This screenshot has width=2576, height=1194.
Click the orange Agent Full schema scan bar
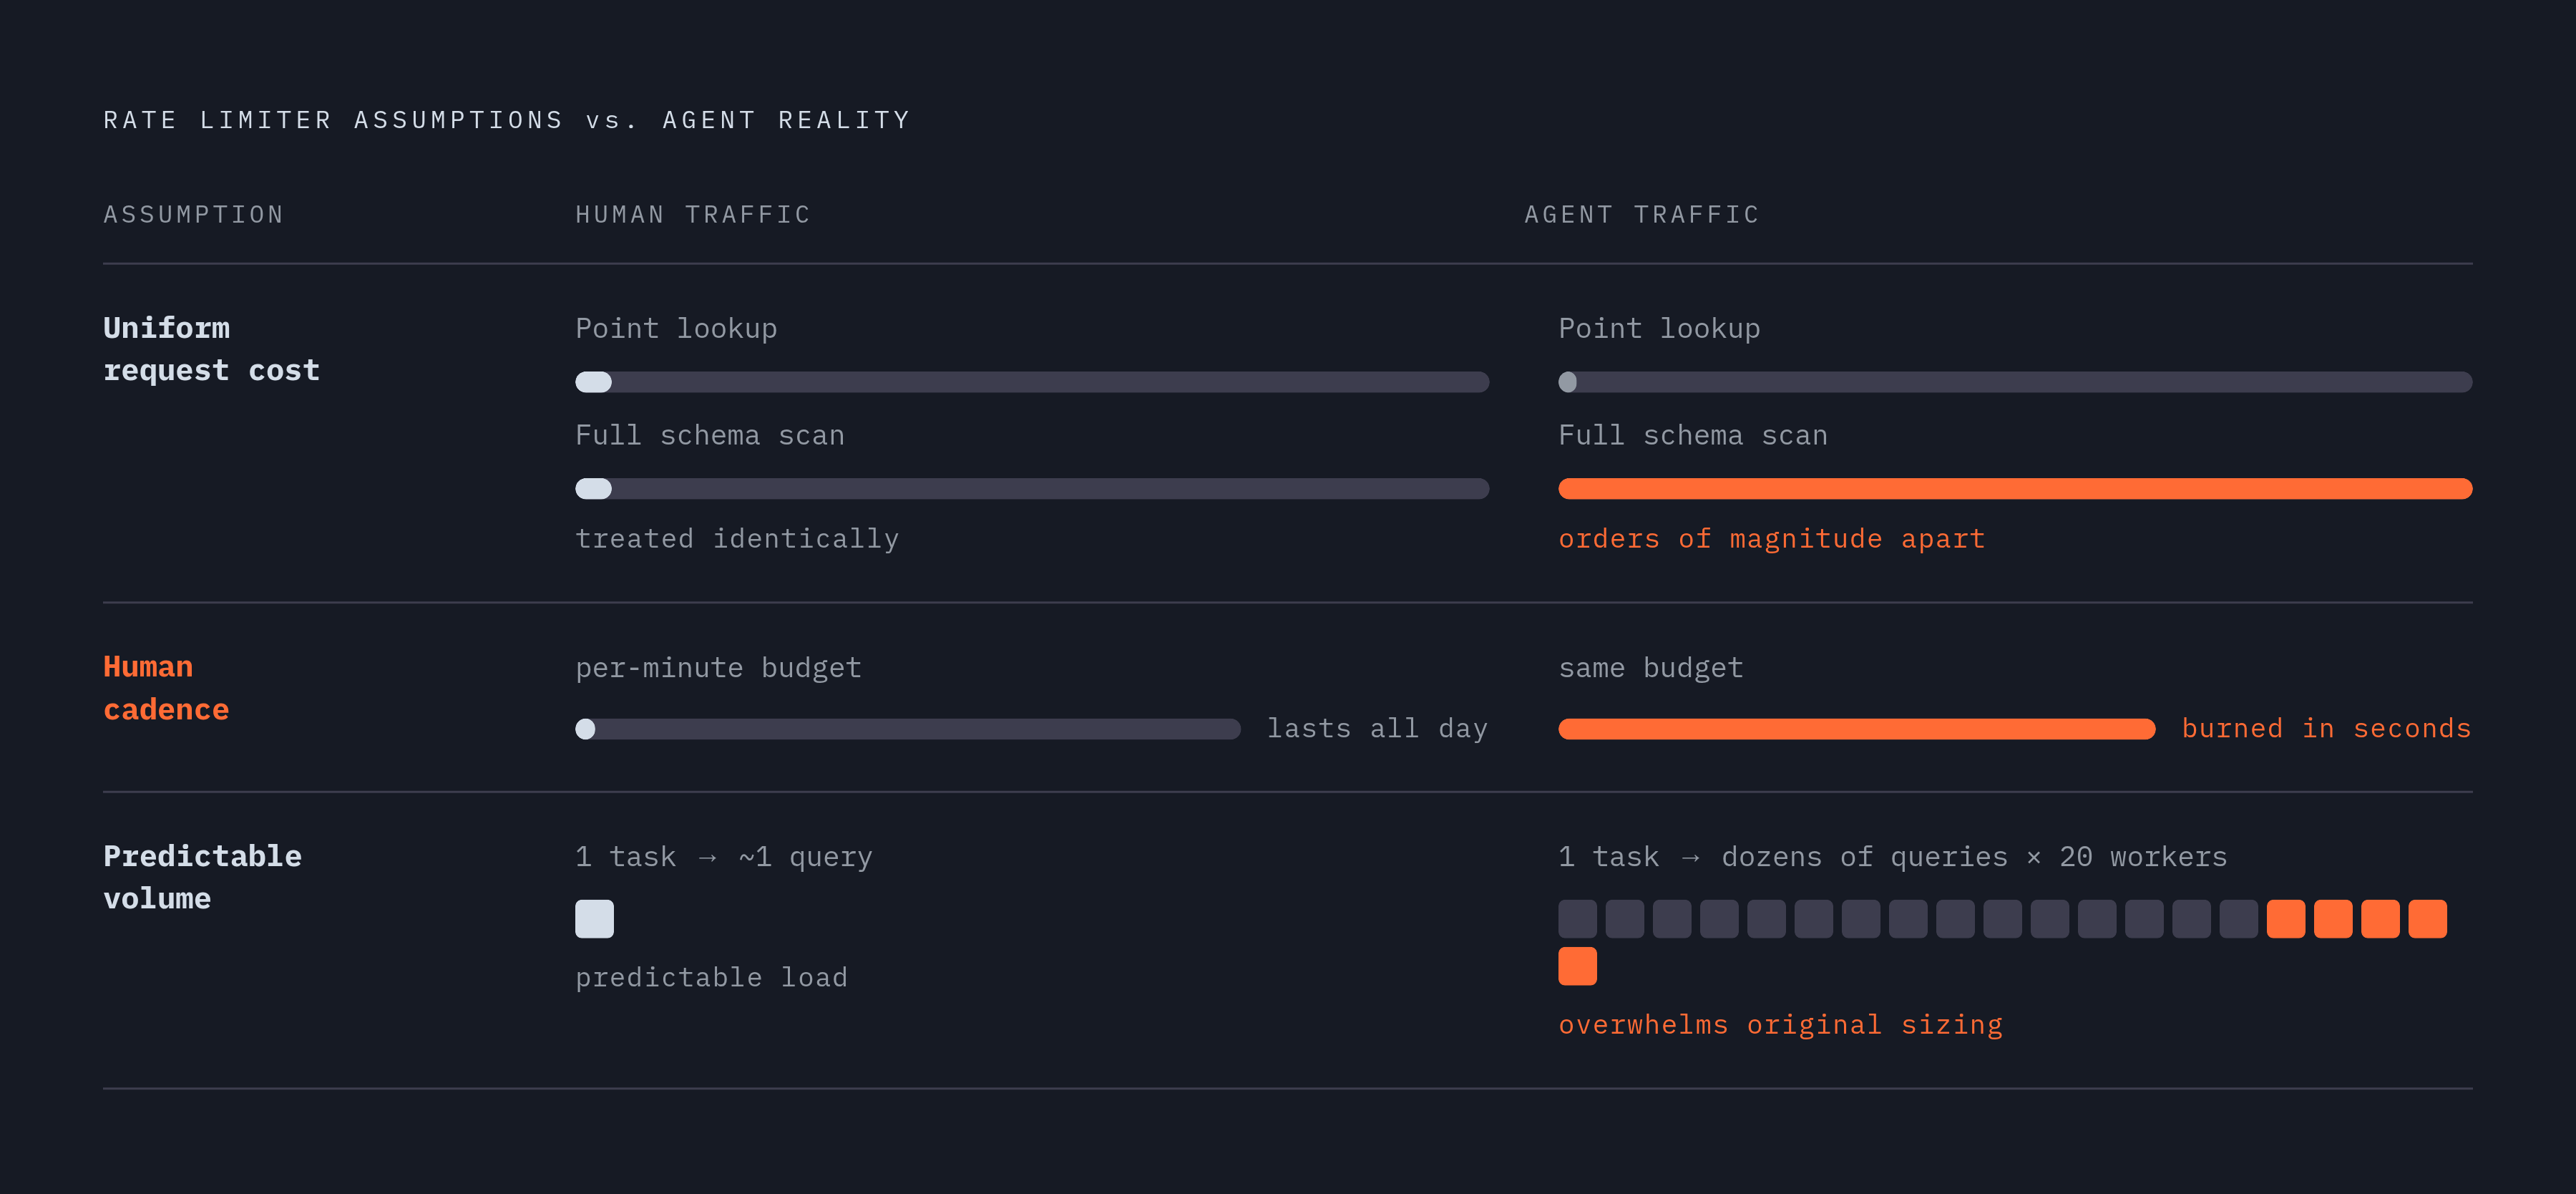pyautogui.click(x=2015, y=489)
